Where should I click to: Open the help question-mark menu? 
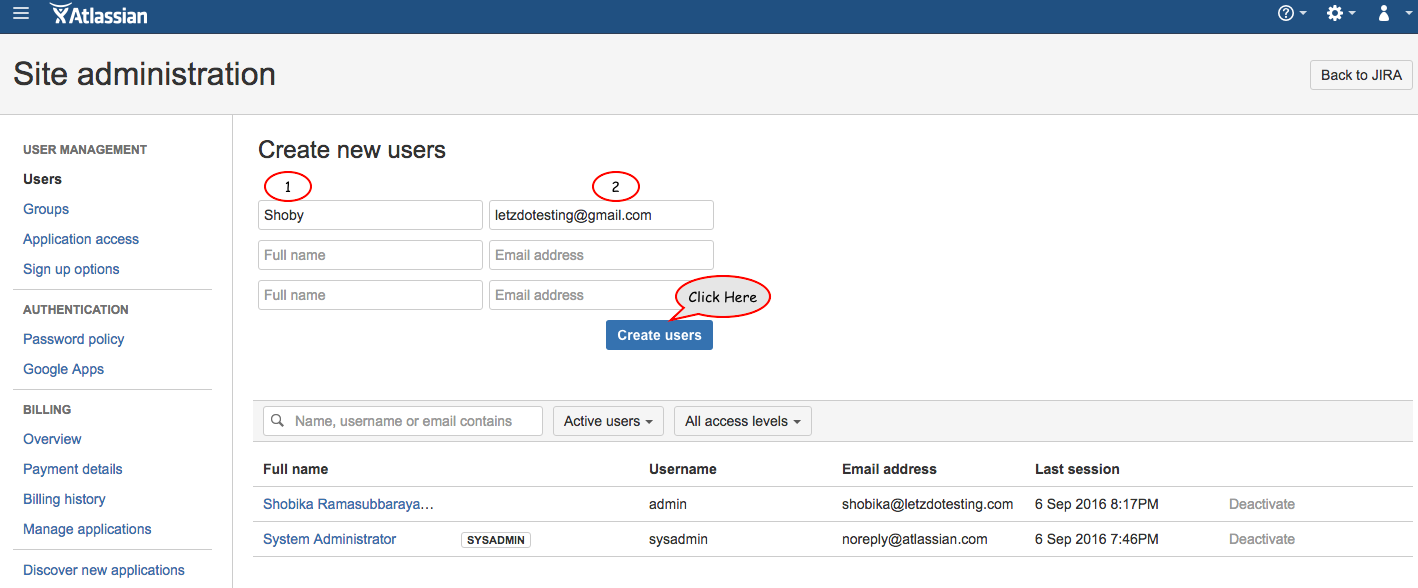tap(1291, 13)
